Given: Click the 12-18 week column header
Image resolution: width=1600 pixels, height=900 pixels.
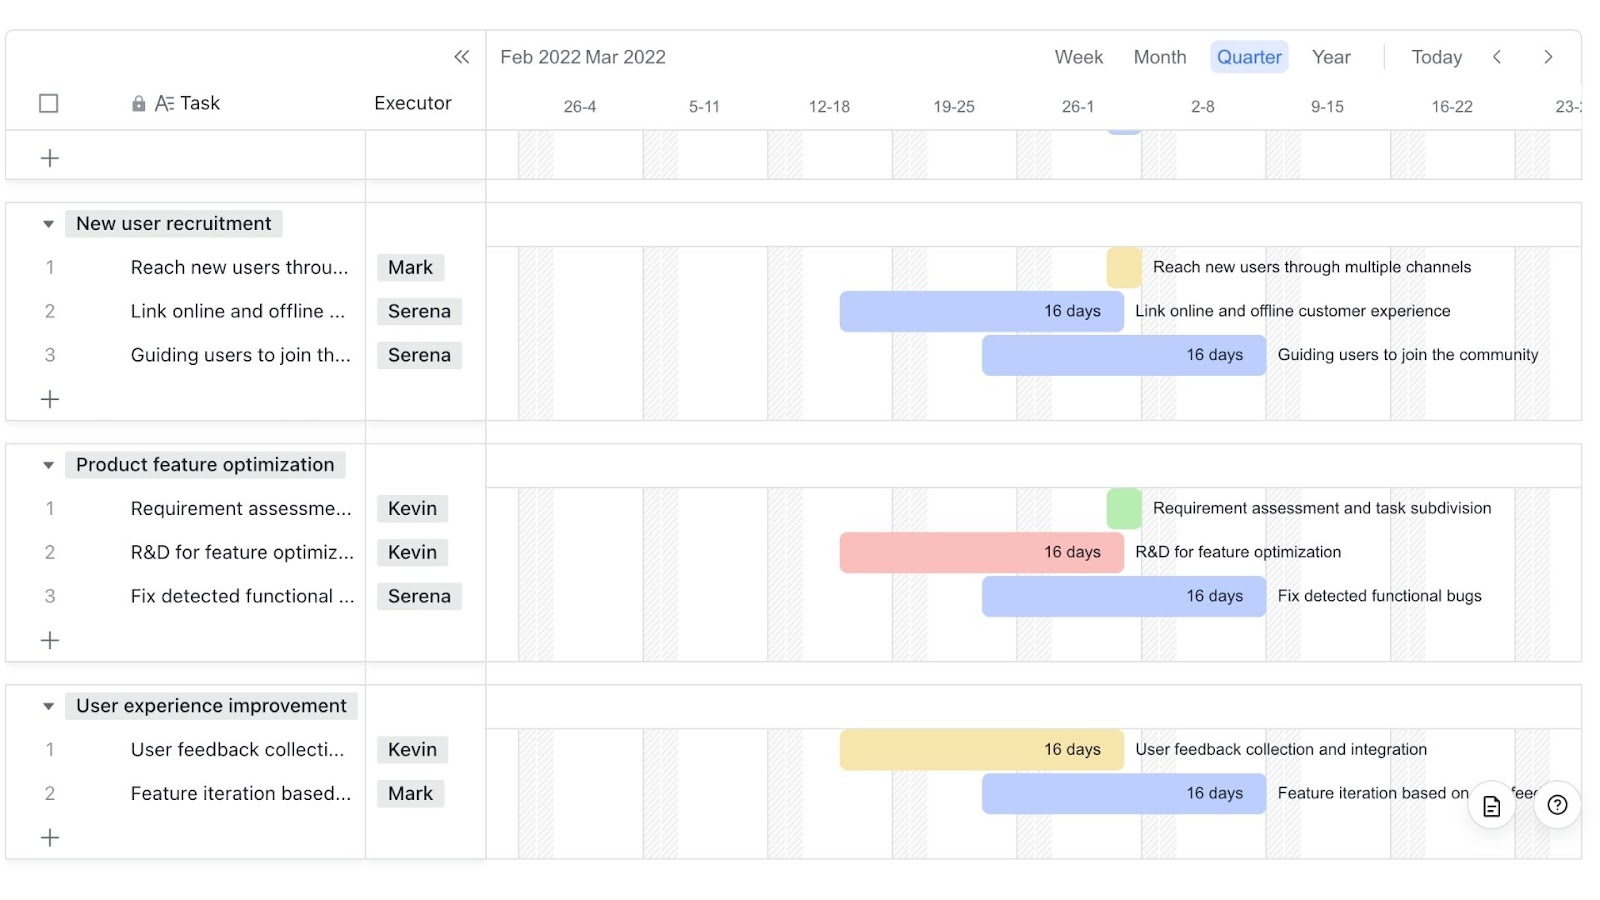Looking at the screenshot, I should coord(829,106).
